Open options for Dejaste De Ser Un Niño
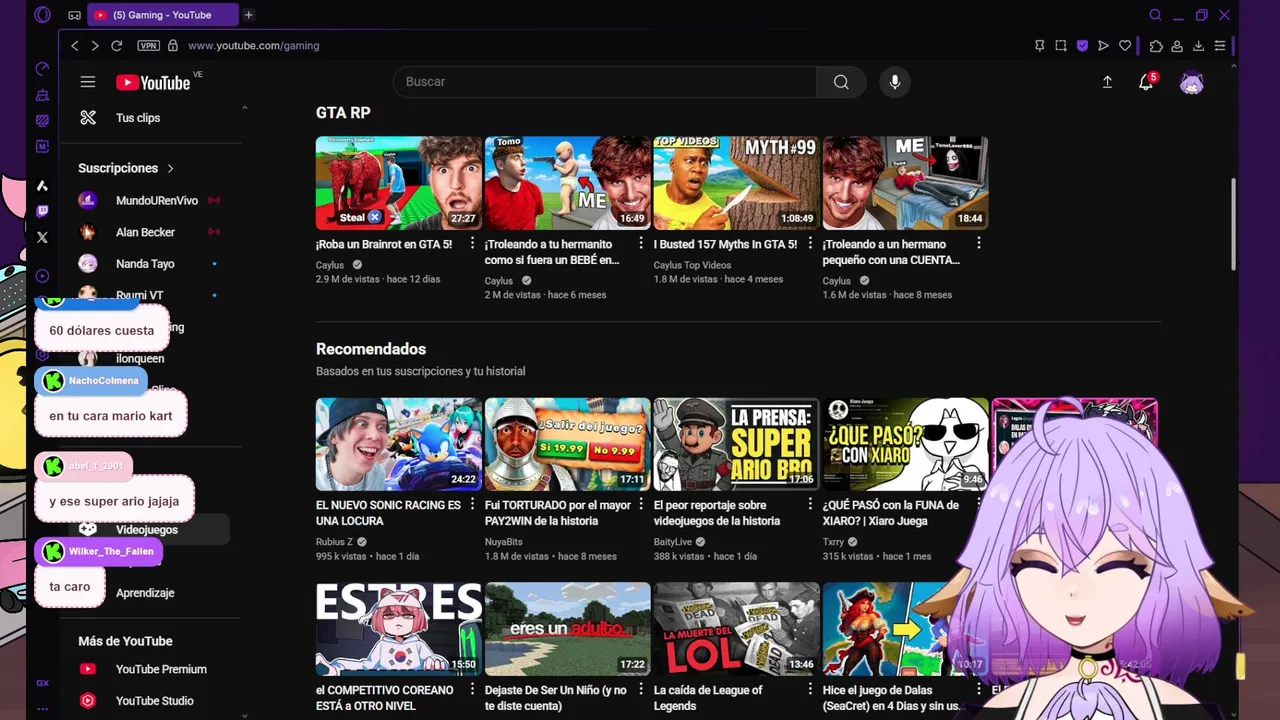1280x720 pixels. point(641,690)
